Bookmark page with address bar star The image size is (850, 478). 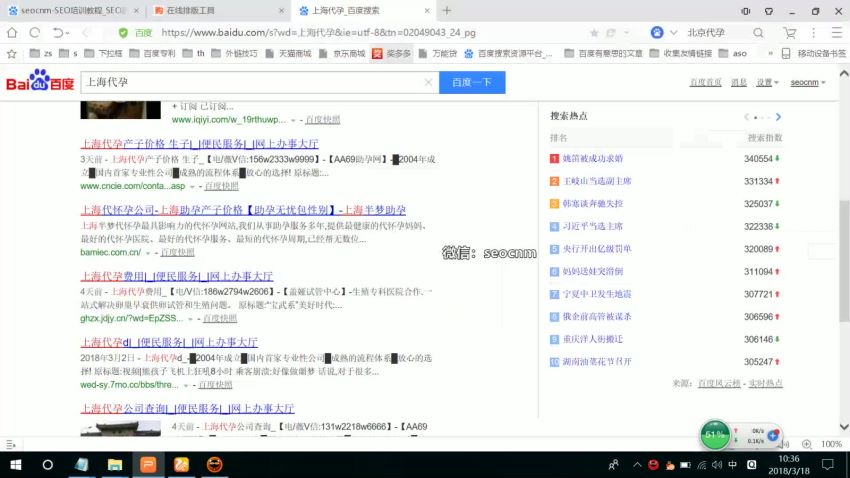[594, 33]
